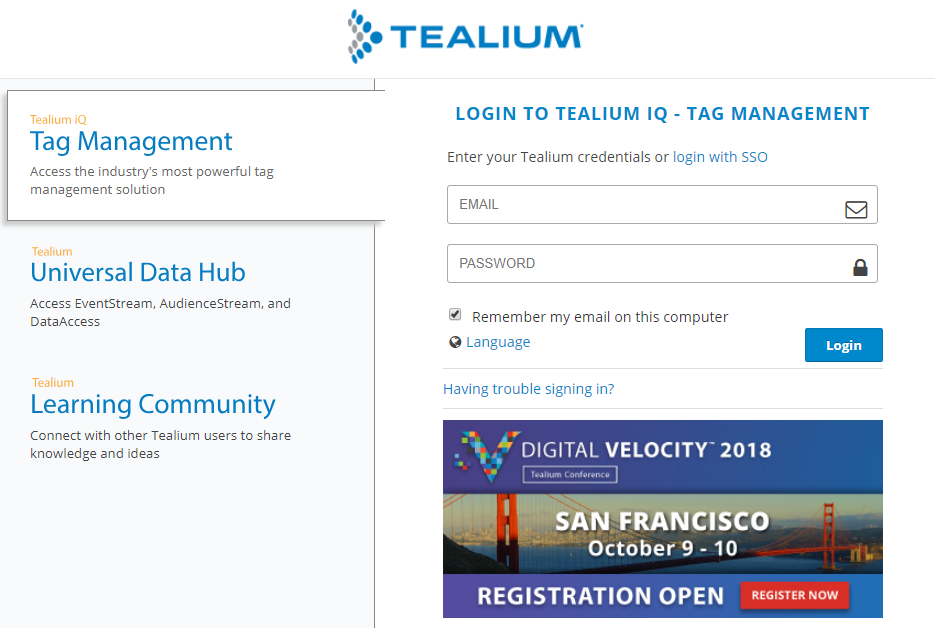Click the padlock icon in password field
935x628 pixels.
[860, 267]
